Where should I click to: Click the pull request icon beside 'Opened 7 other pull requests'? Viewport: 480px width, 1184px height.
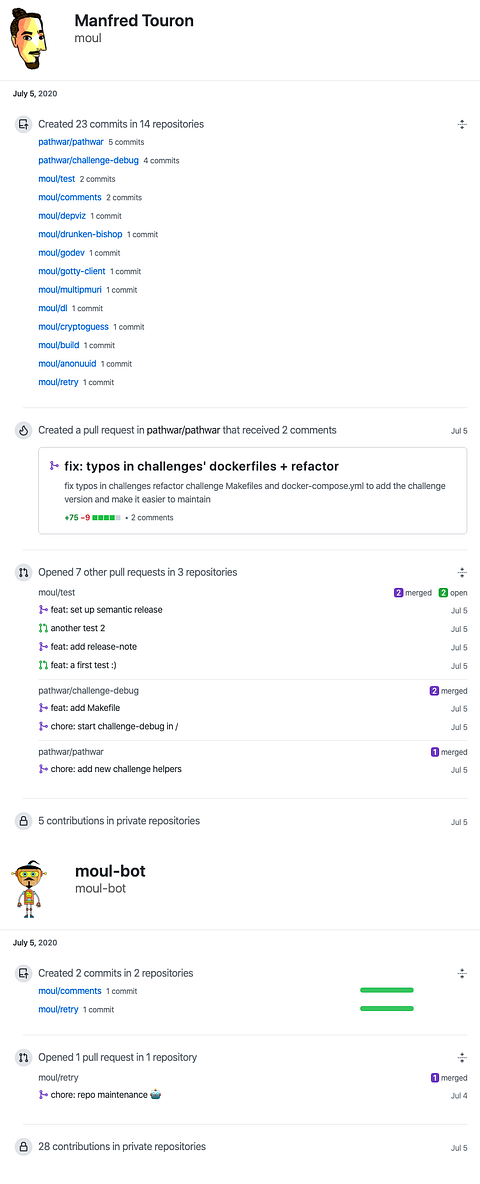point(23,572)
